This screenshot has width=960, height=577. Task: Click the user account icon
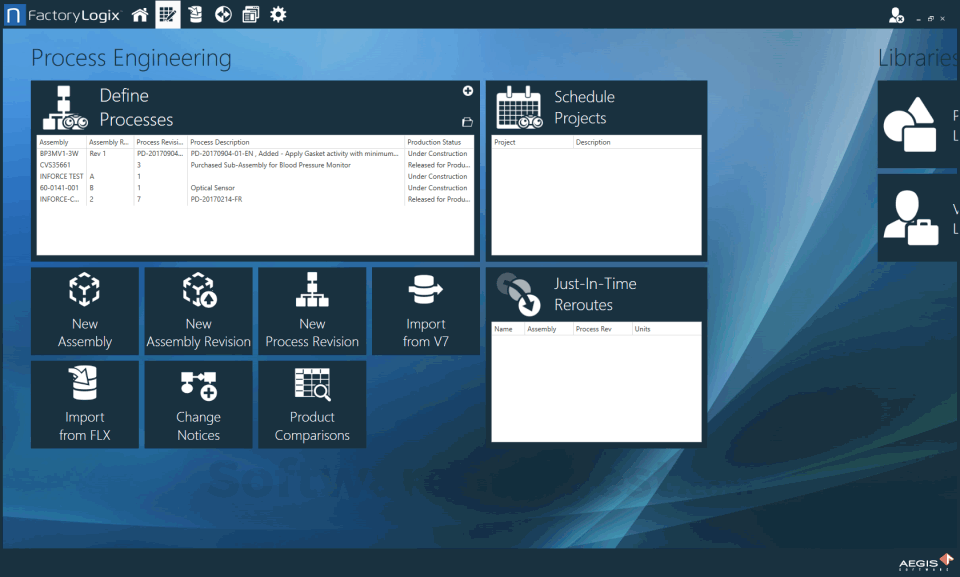point(895,14)
